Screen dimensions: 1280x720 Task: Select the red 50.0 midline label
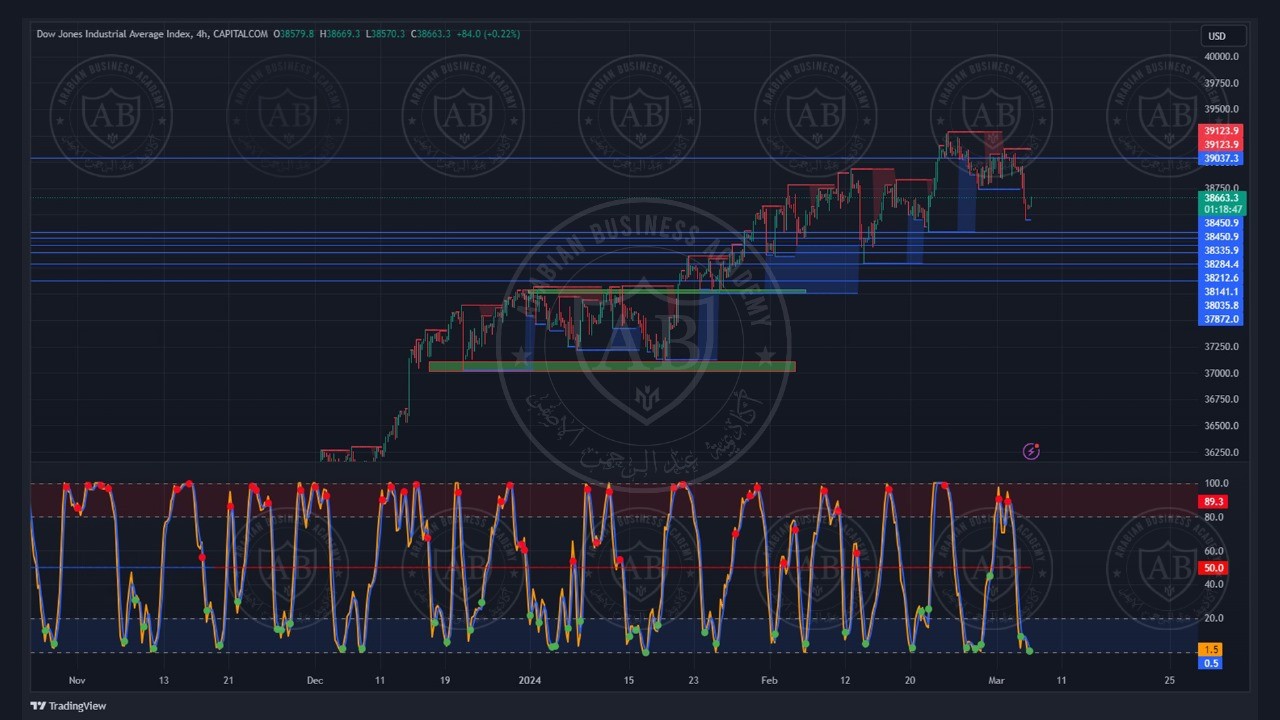click(x=1213, y=568)
